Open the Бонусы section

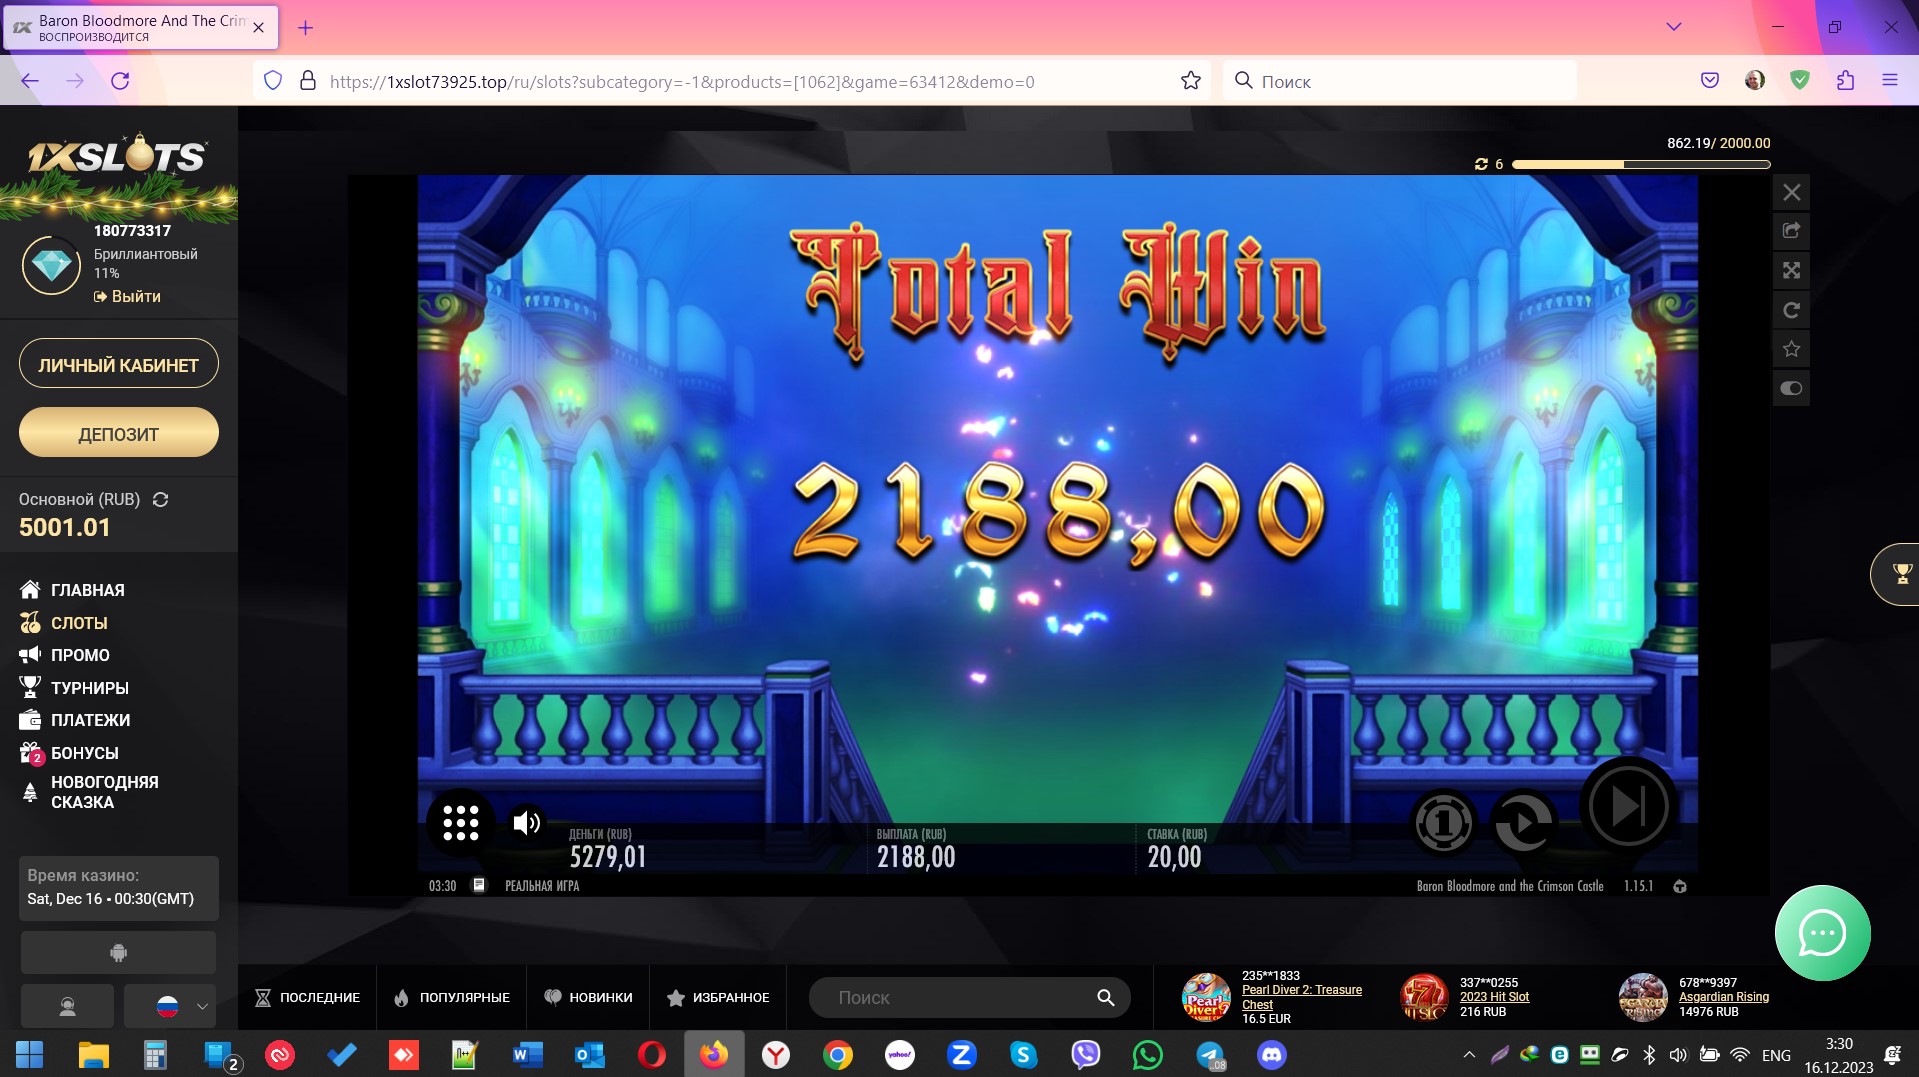tap(69, 753)
